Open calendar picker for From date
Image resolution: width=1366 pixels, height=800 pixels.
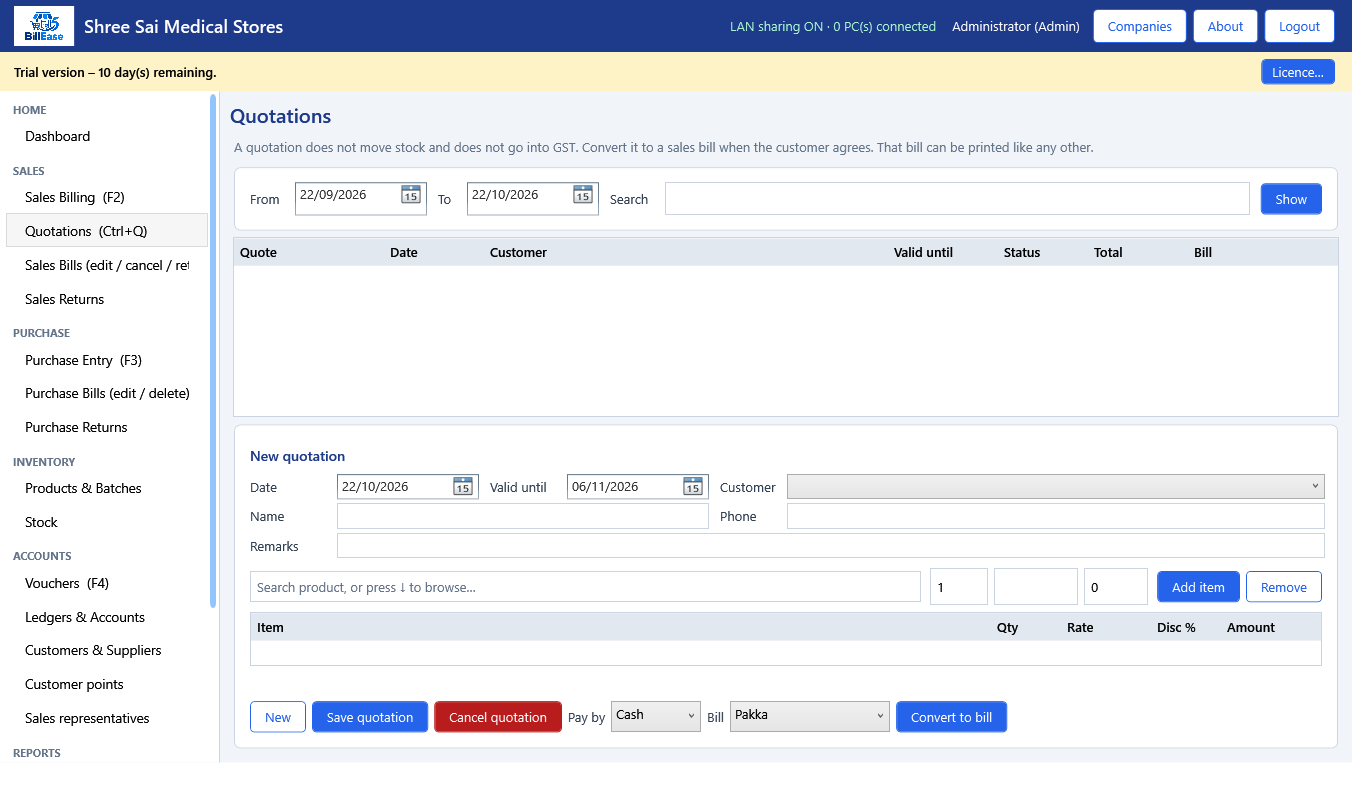[411, 195]
